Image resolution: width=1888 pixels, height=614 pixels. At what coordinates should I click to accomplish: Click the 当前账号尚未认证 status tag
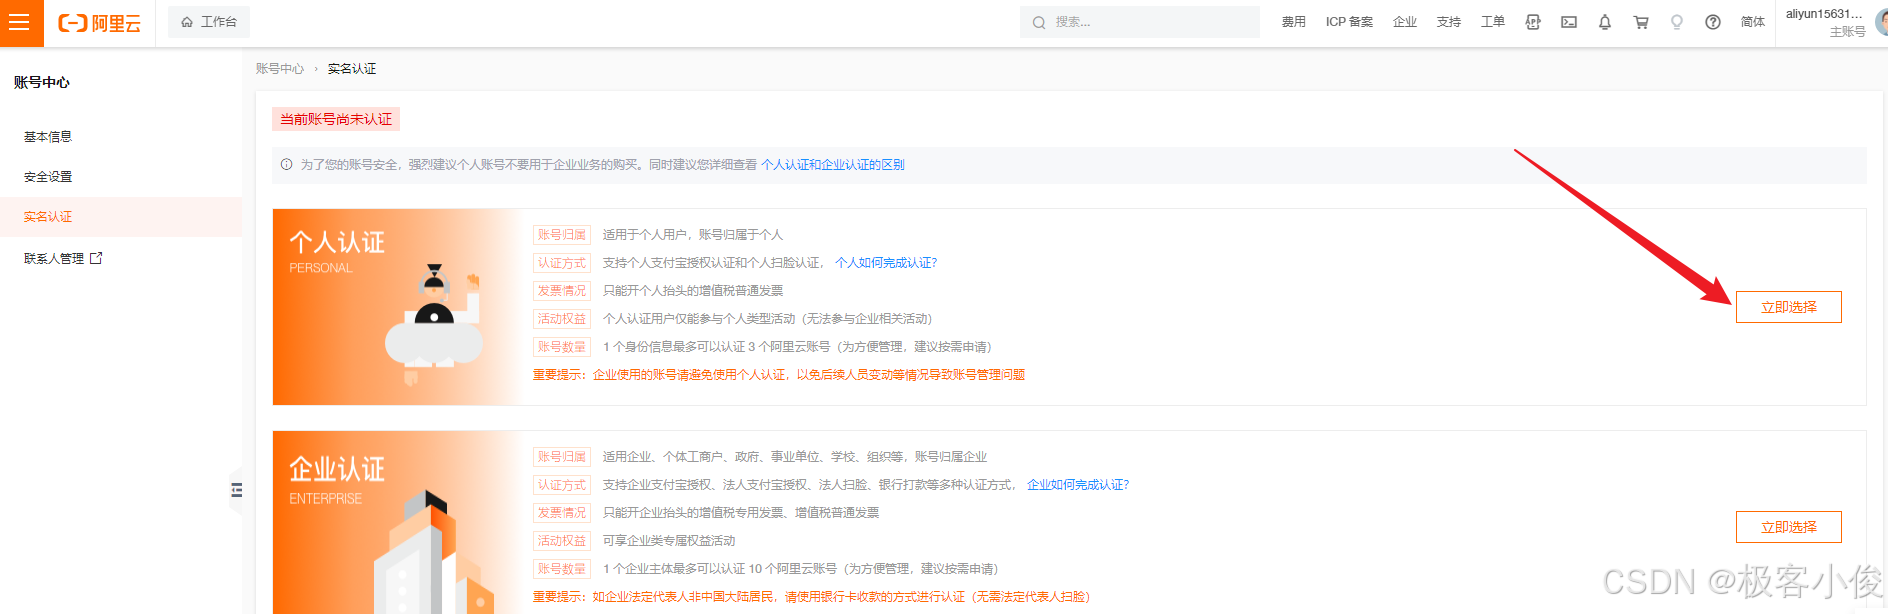click(x=336, y=119)
